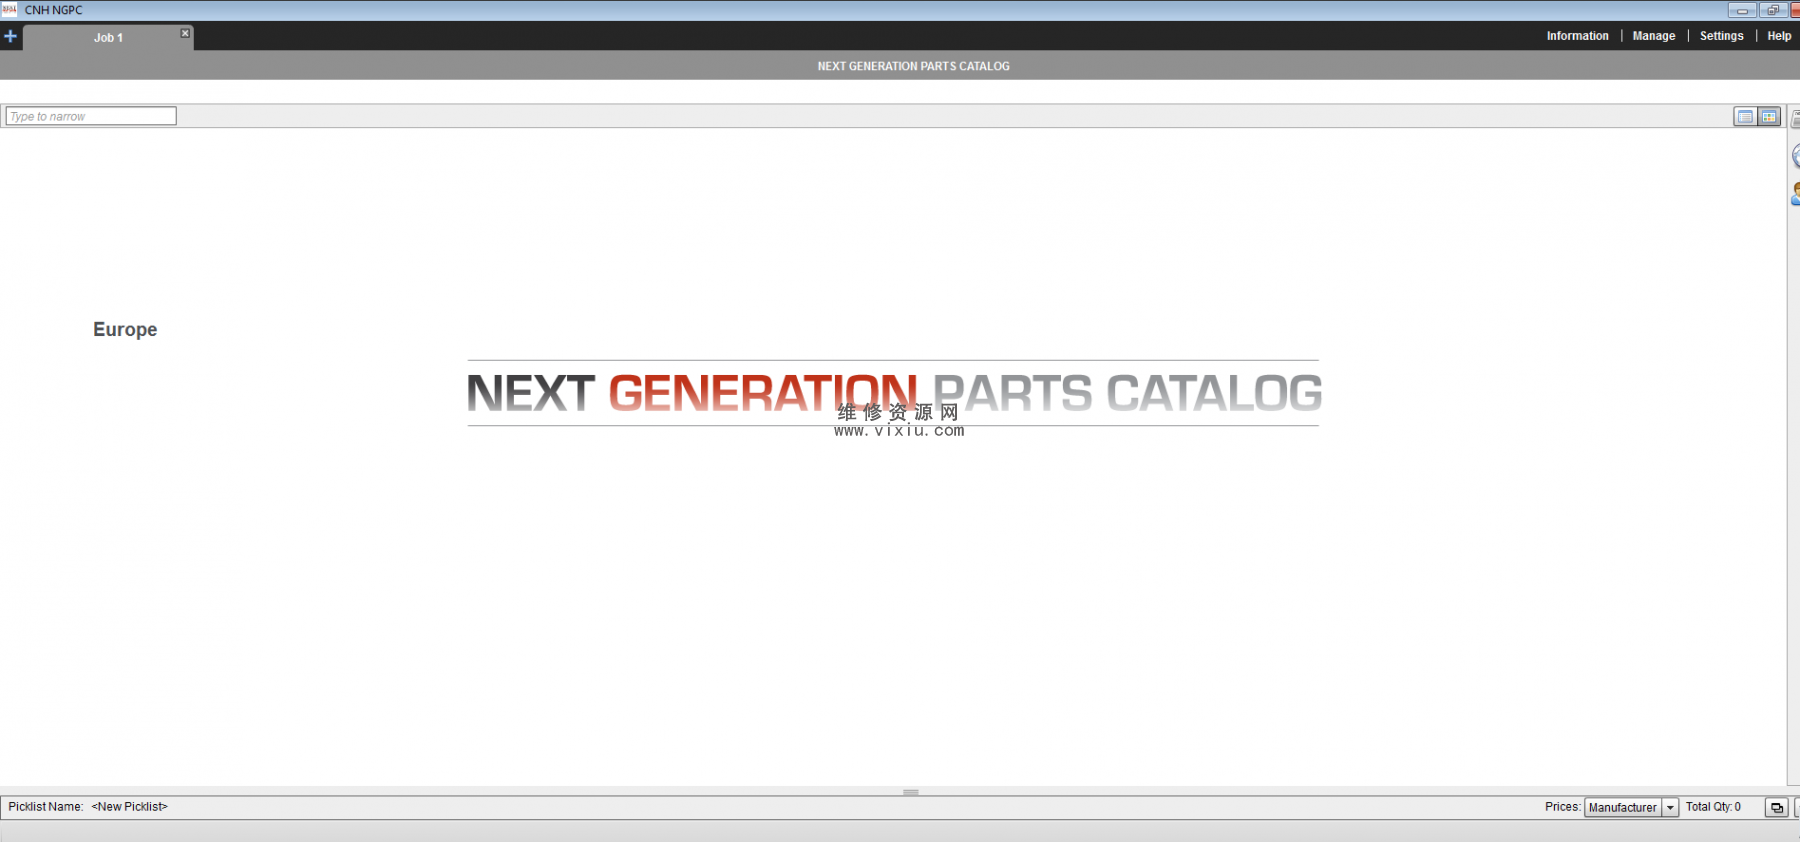1800x842 pixels.
Task: Click the New Picklist name
Action: pyautogui.click(x=130, y=807)
